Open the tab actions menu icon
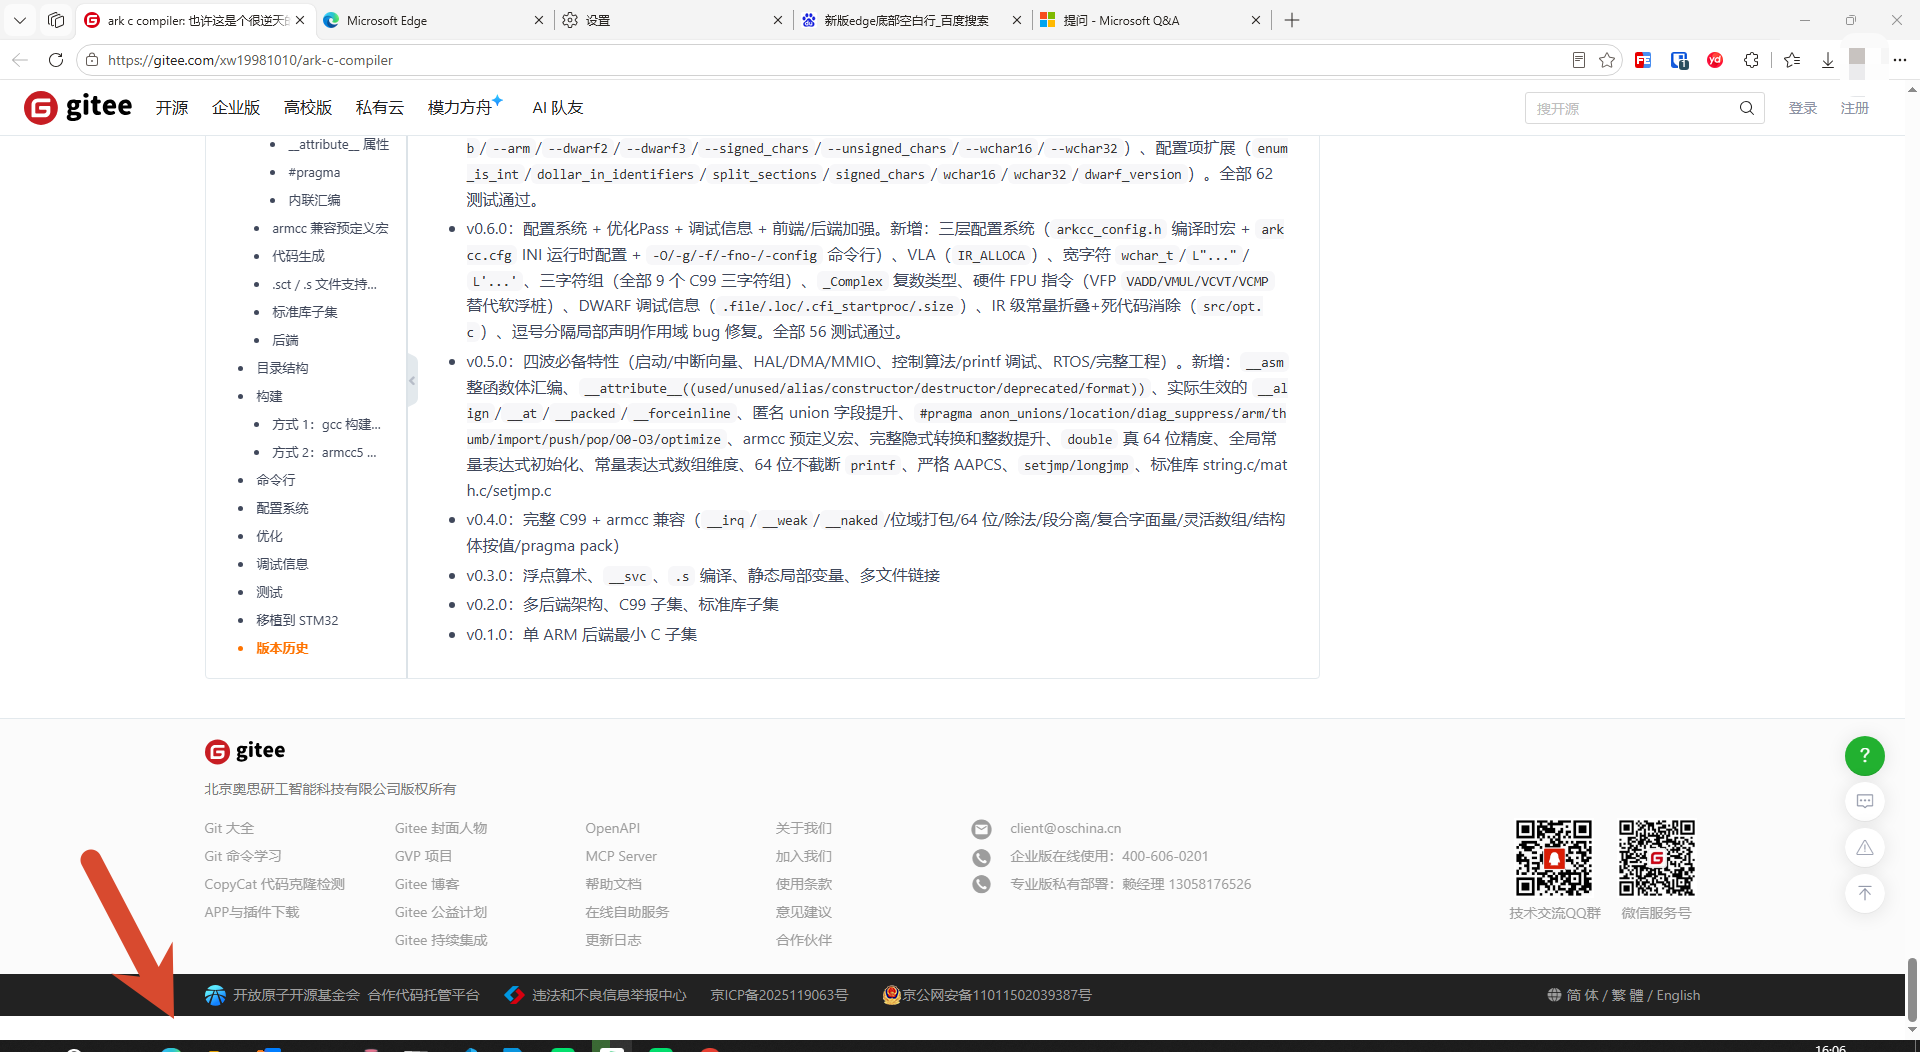Screen dimensions: 1920x1052 tap(20, 20)
